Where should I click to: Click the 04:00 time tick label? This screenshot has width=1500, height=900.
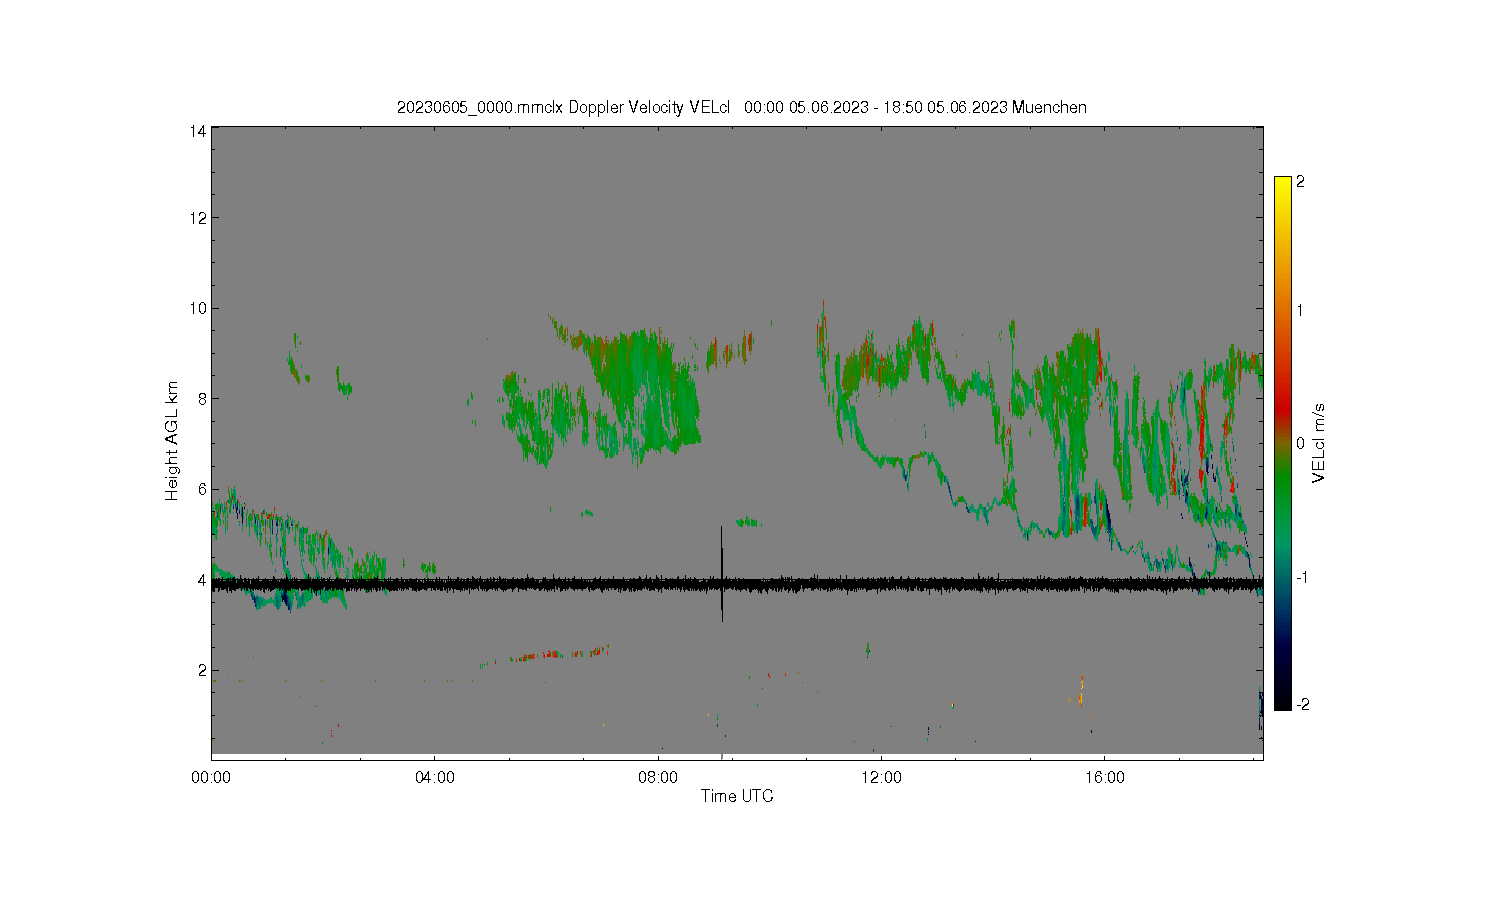coord(435,777)
